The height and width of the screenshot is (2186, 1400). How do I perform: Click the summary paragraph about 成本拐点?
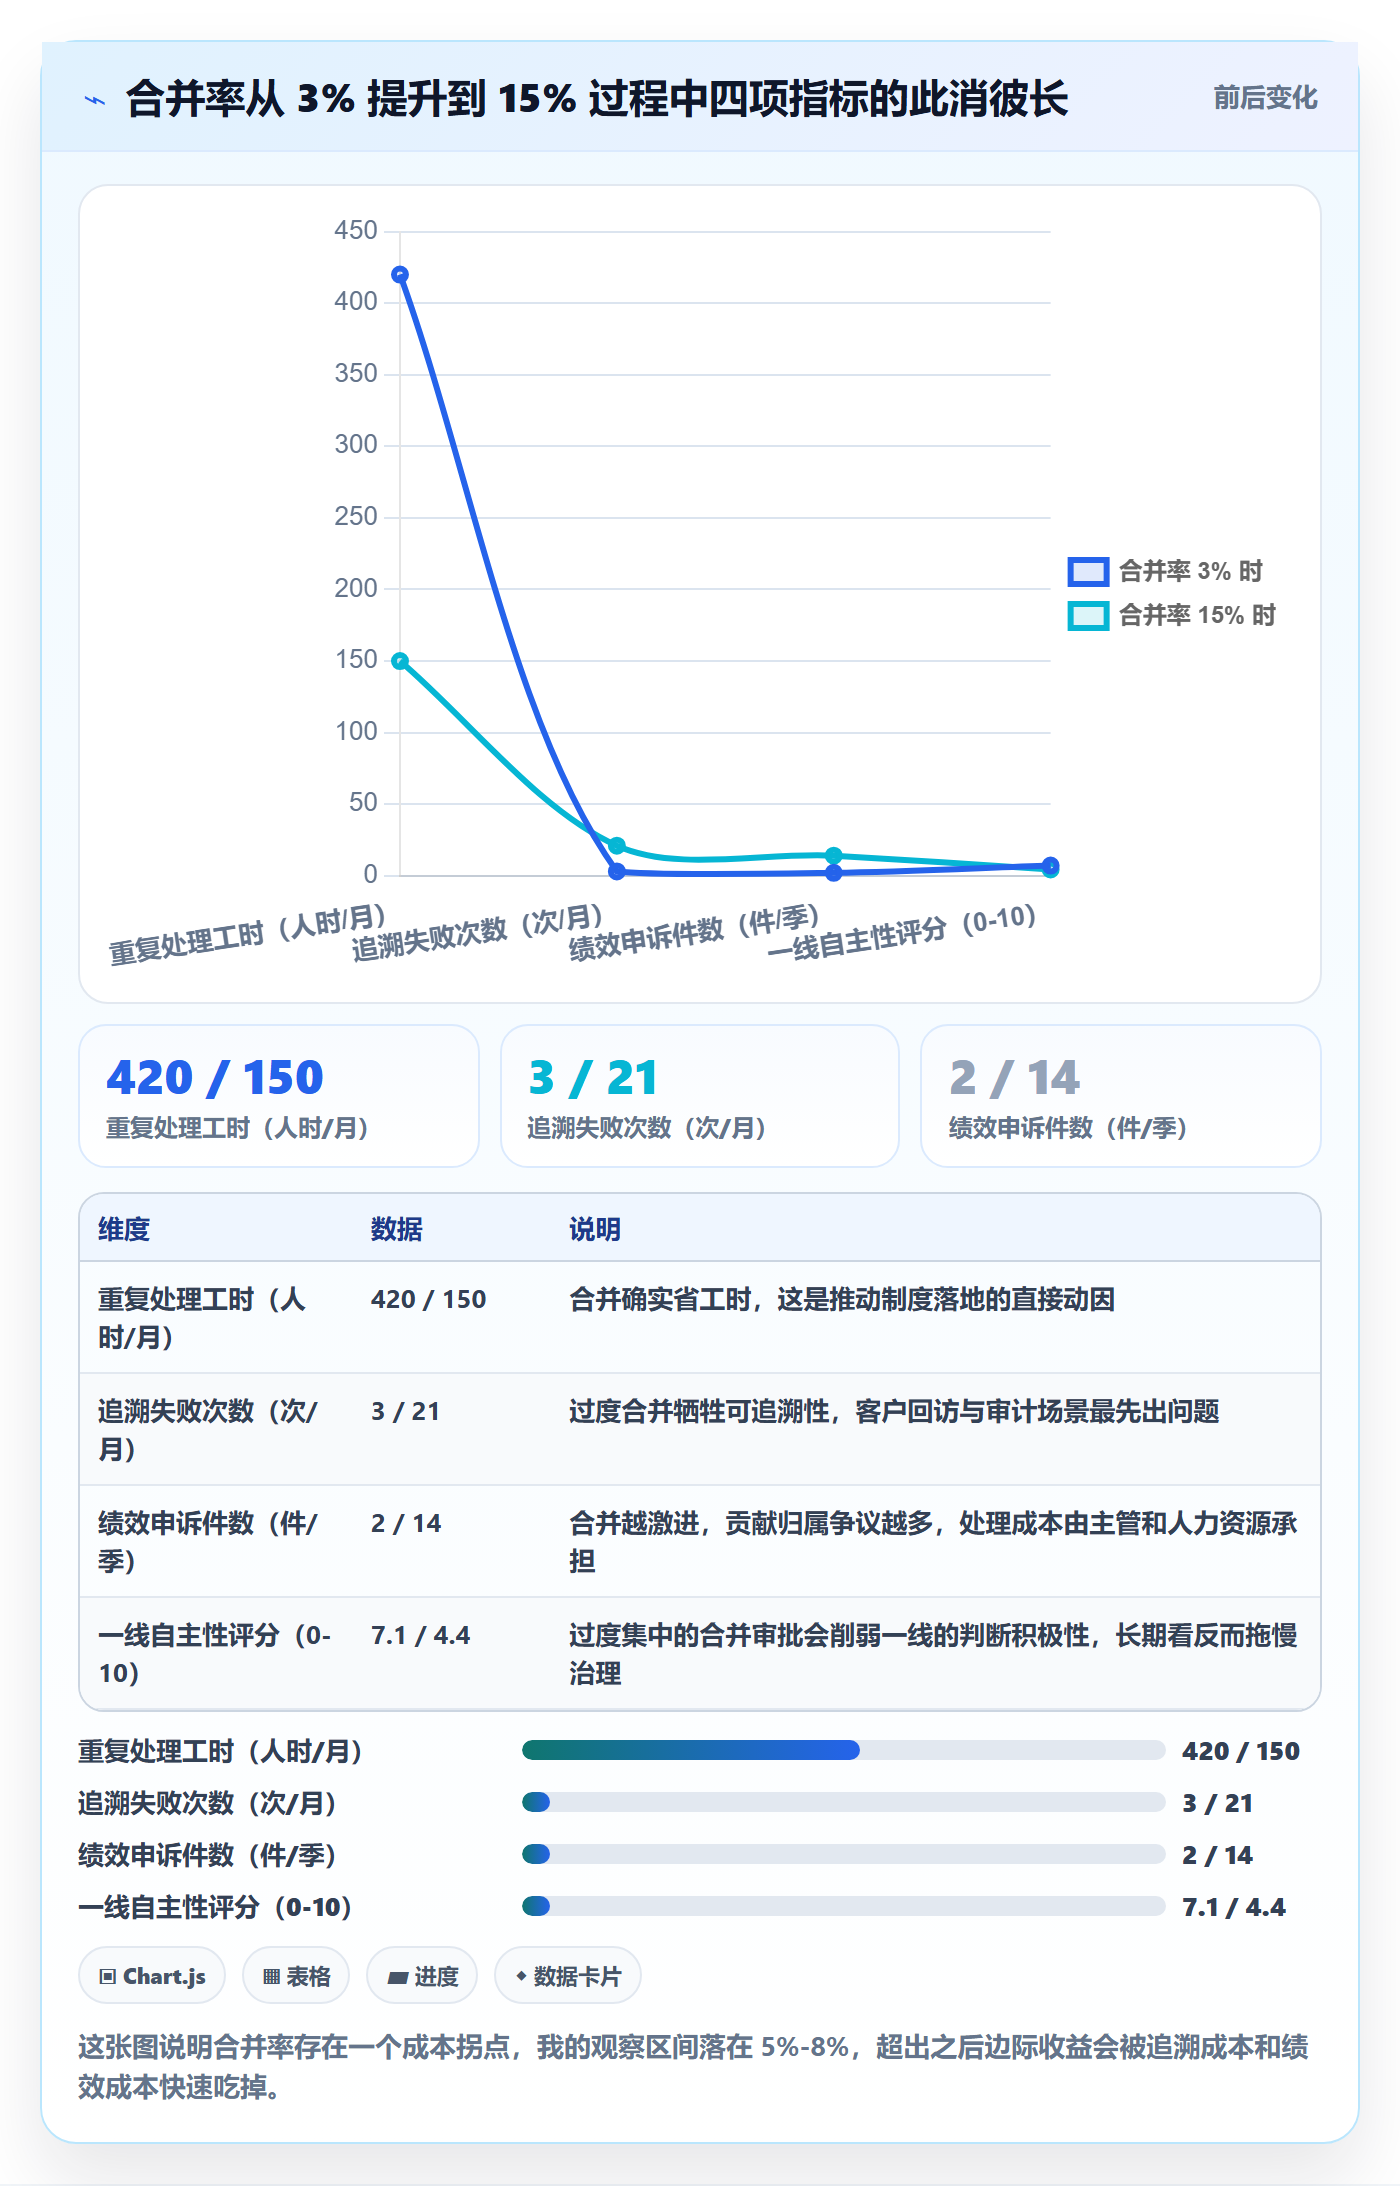click(694, 2067)
